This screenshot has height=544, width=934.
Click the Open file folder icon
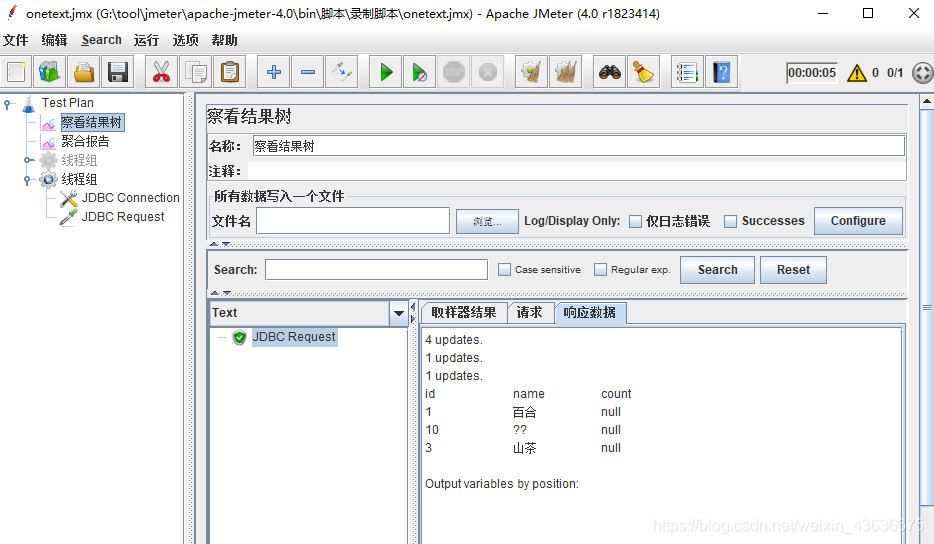[x=84, y=72]
